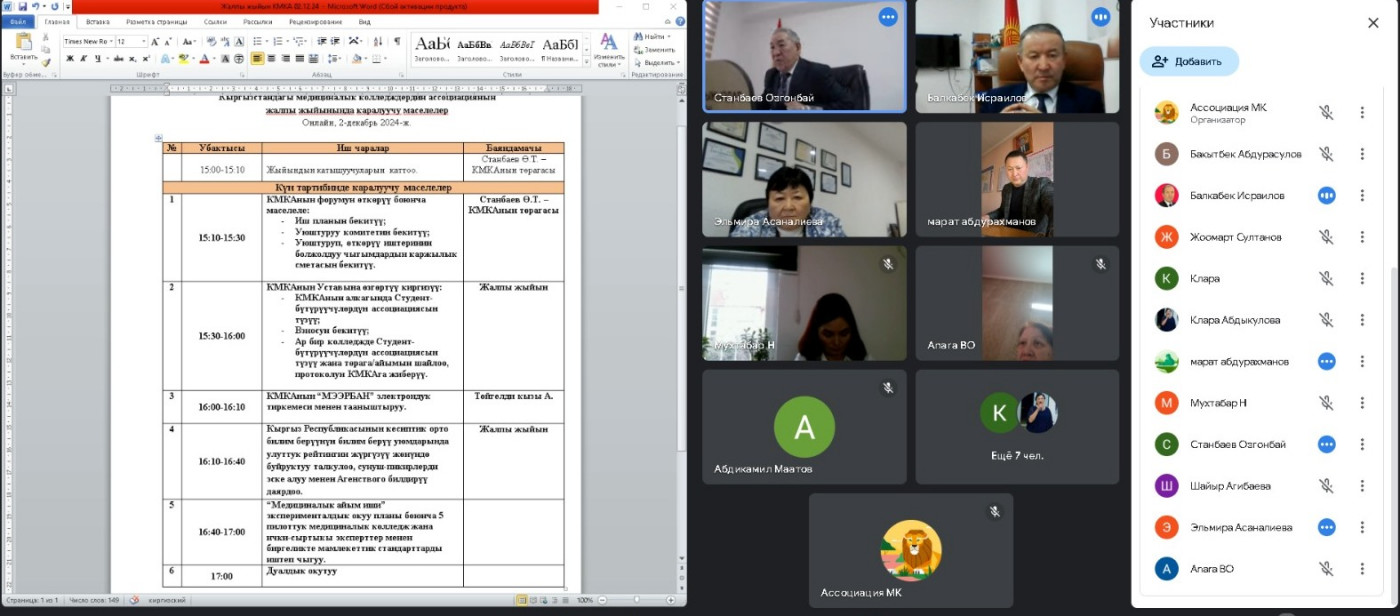Screen dimensions: 1400x616
Task: Open more options for Жоомарт Султанов
Action: [1361, 237]
